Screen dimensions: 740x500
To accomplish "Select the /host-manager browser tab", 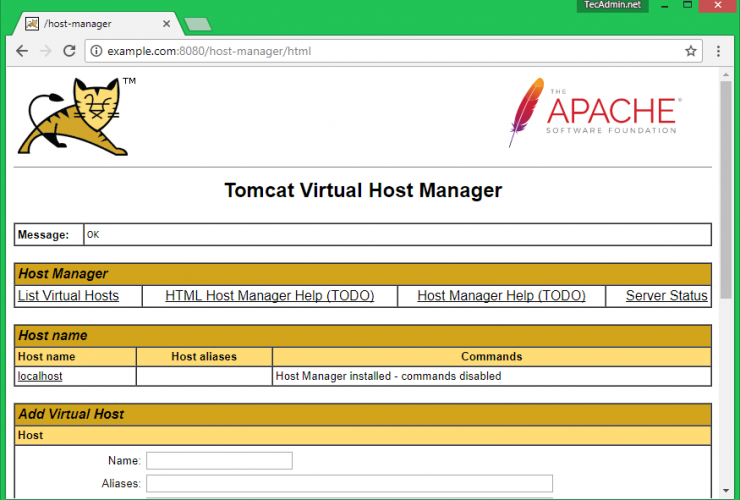I will click(90, 22).
